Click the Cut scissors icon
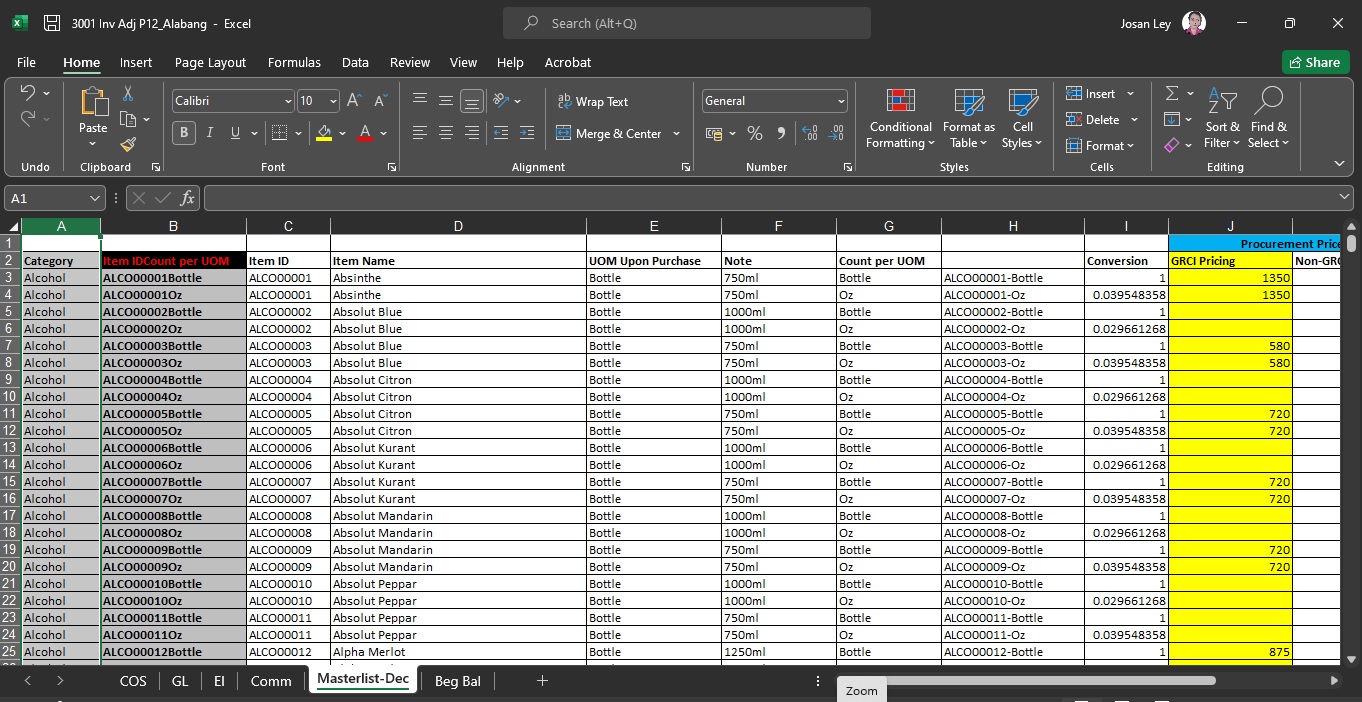Image resolution: width=1362 pixels, height=702 pixels. point(128,94)
